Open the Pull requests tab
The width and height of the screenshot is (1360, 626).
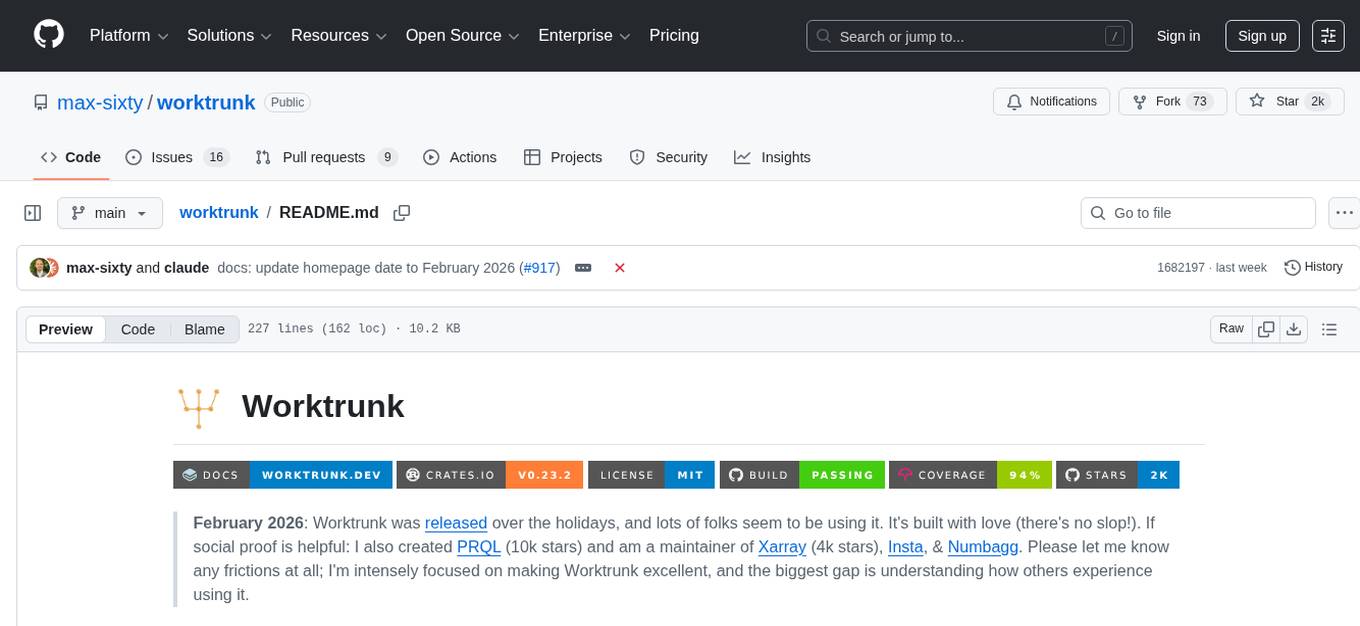click(325, 157)
